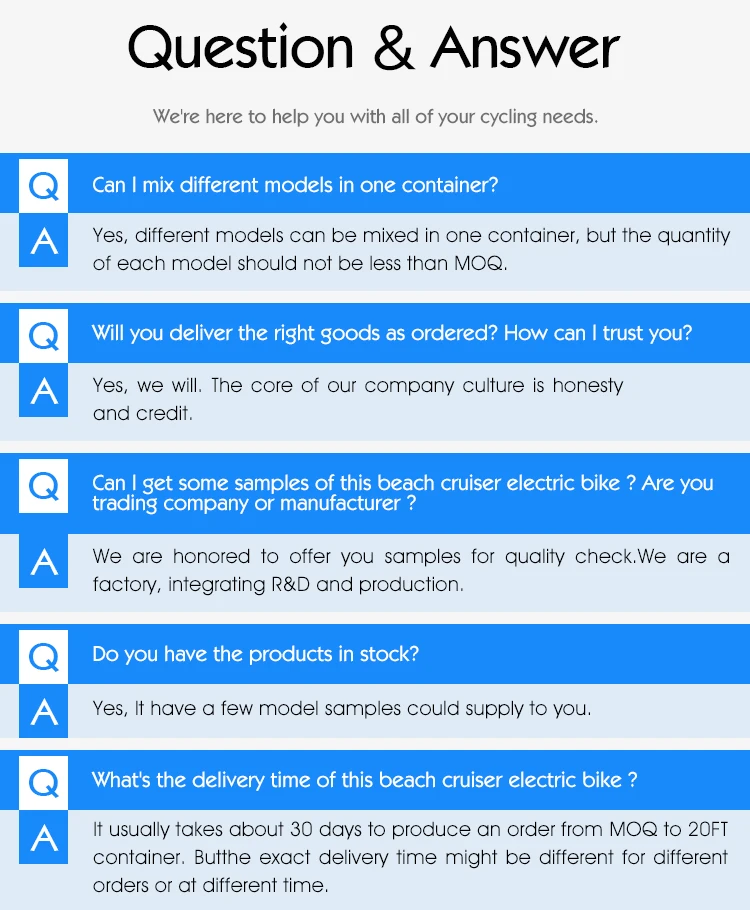Click the Q icon beside the samples question
The height and width of the screenshot is (910, 750).
44,487
